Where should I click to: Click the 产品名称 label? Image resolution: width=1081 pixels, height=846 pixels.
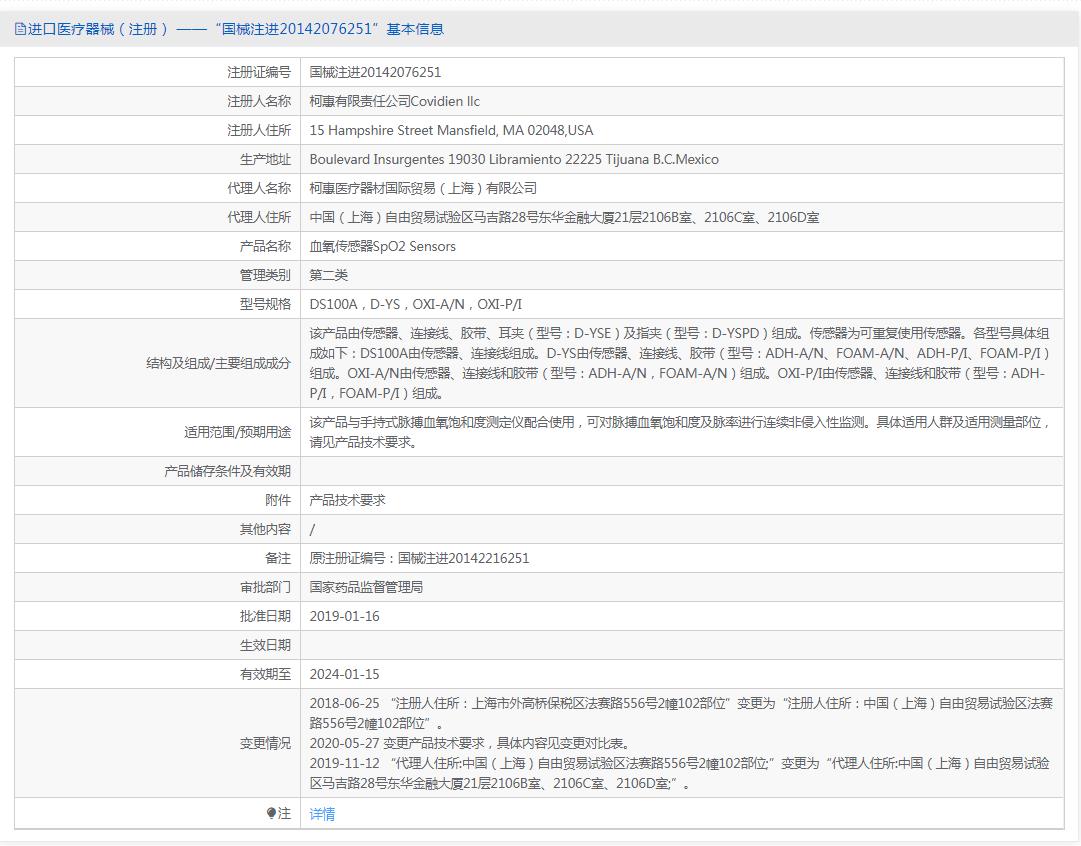(x=265, y=246)
